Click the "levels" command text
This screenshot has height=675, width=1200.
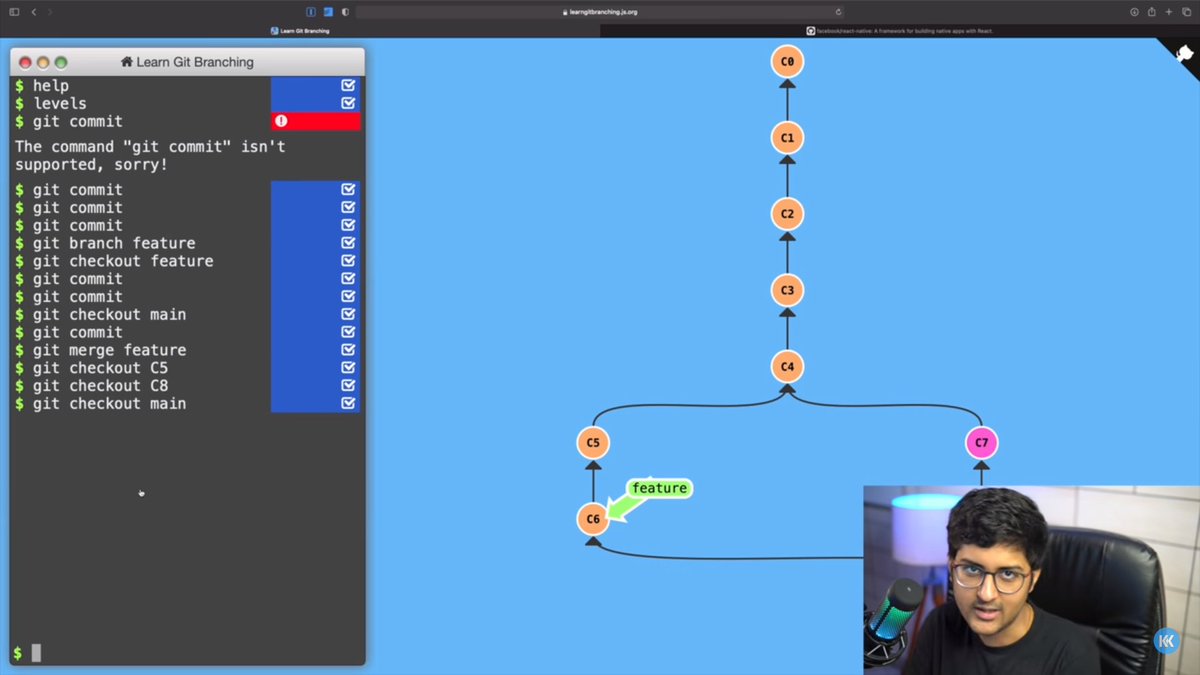point(60,103)
